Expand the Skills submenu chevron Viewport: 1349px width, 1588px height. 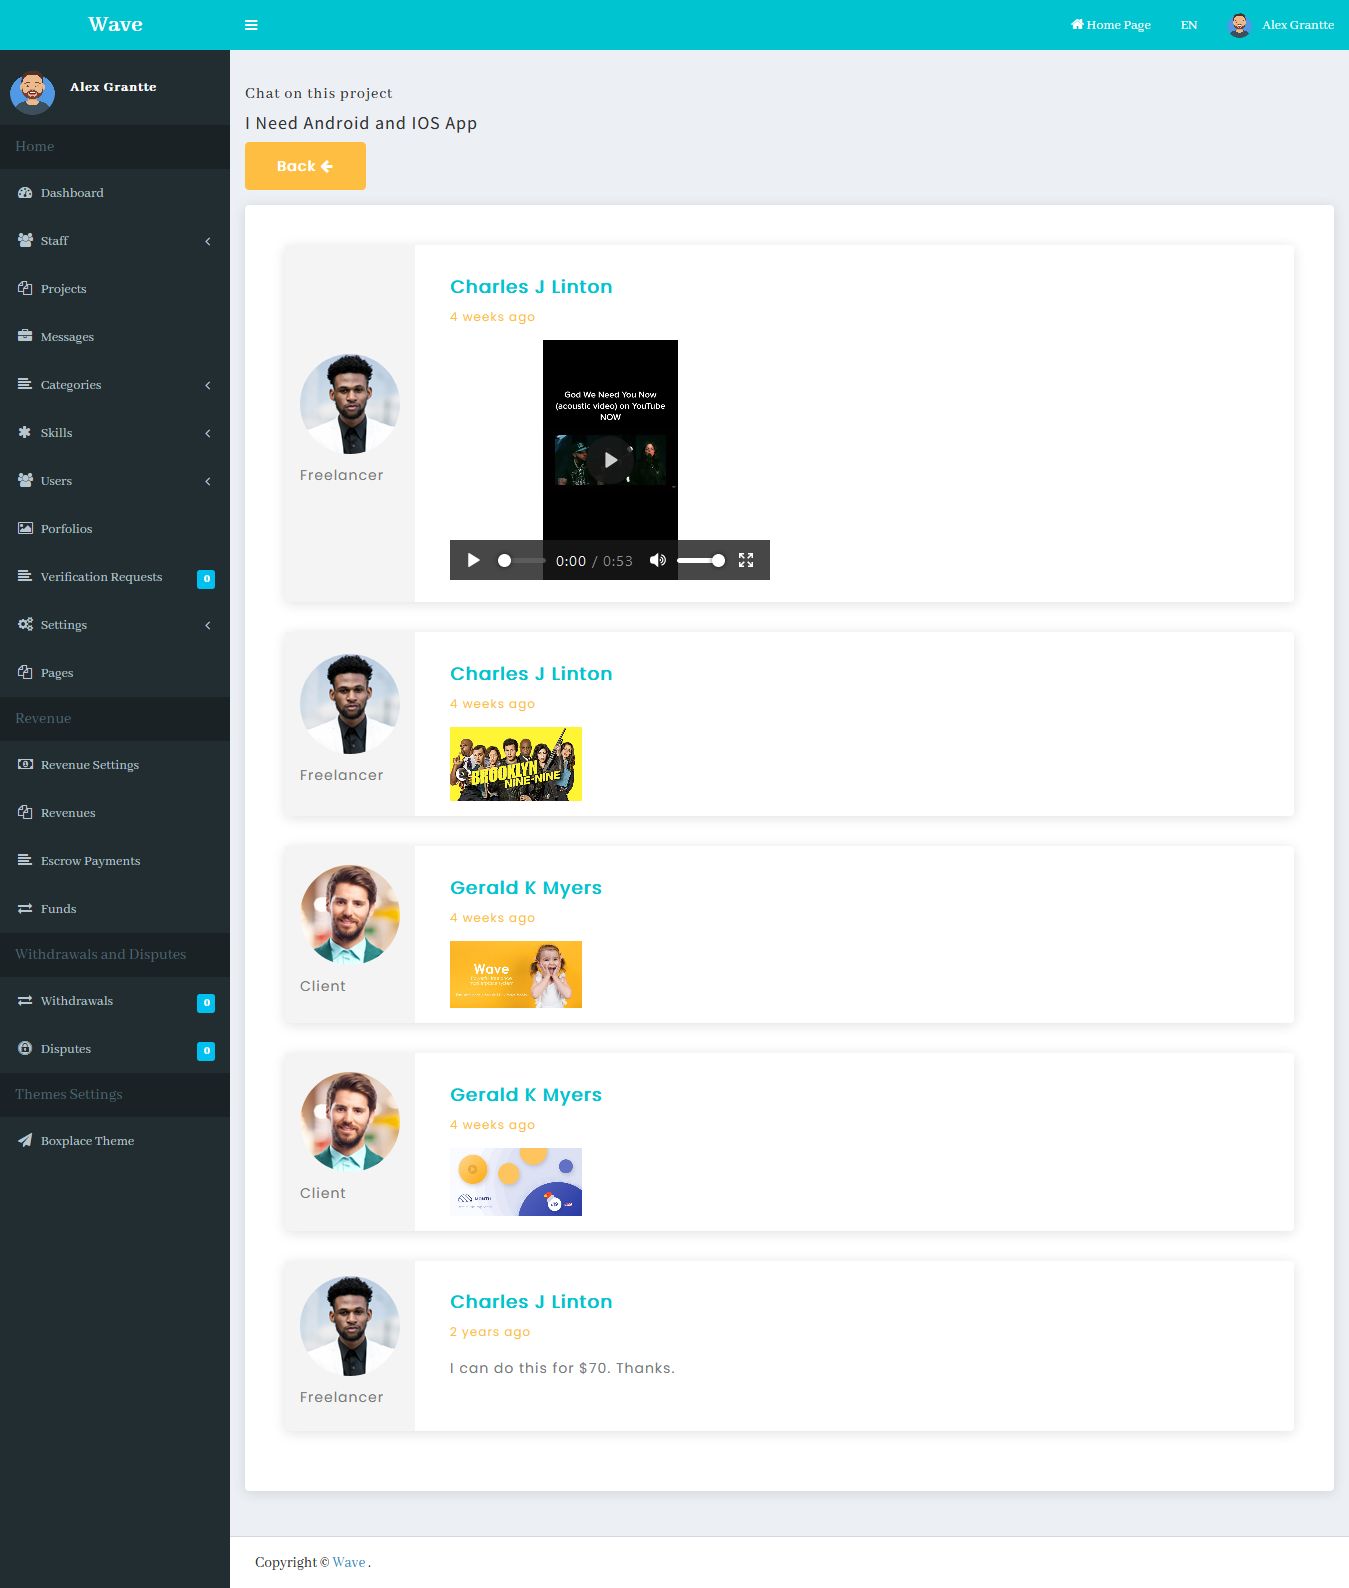point(208,433)
